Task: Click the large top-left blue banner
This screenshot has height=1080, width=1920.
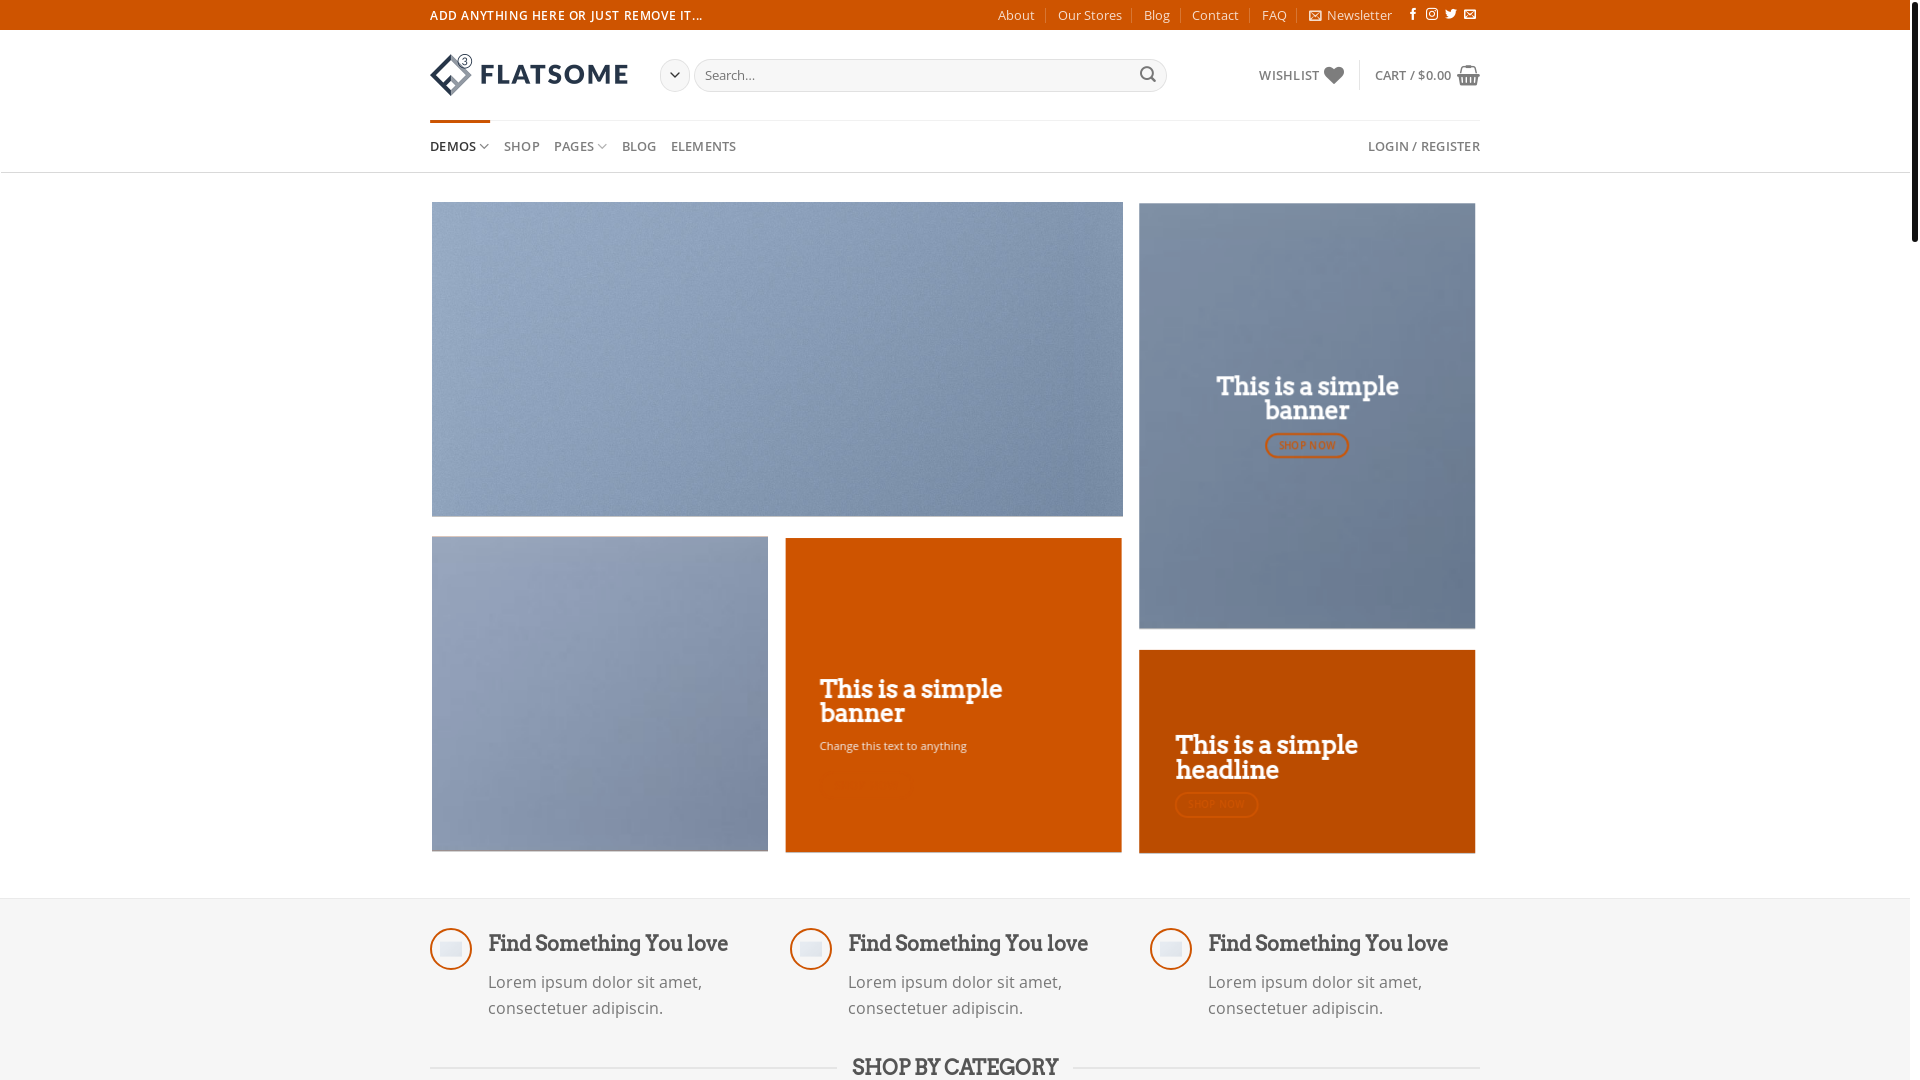Action: point(777,359)
